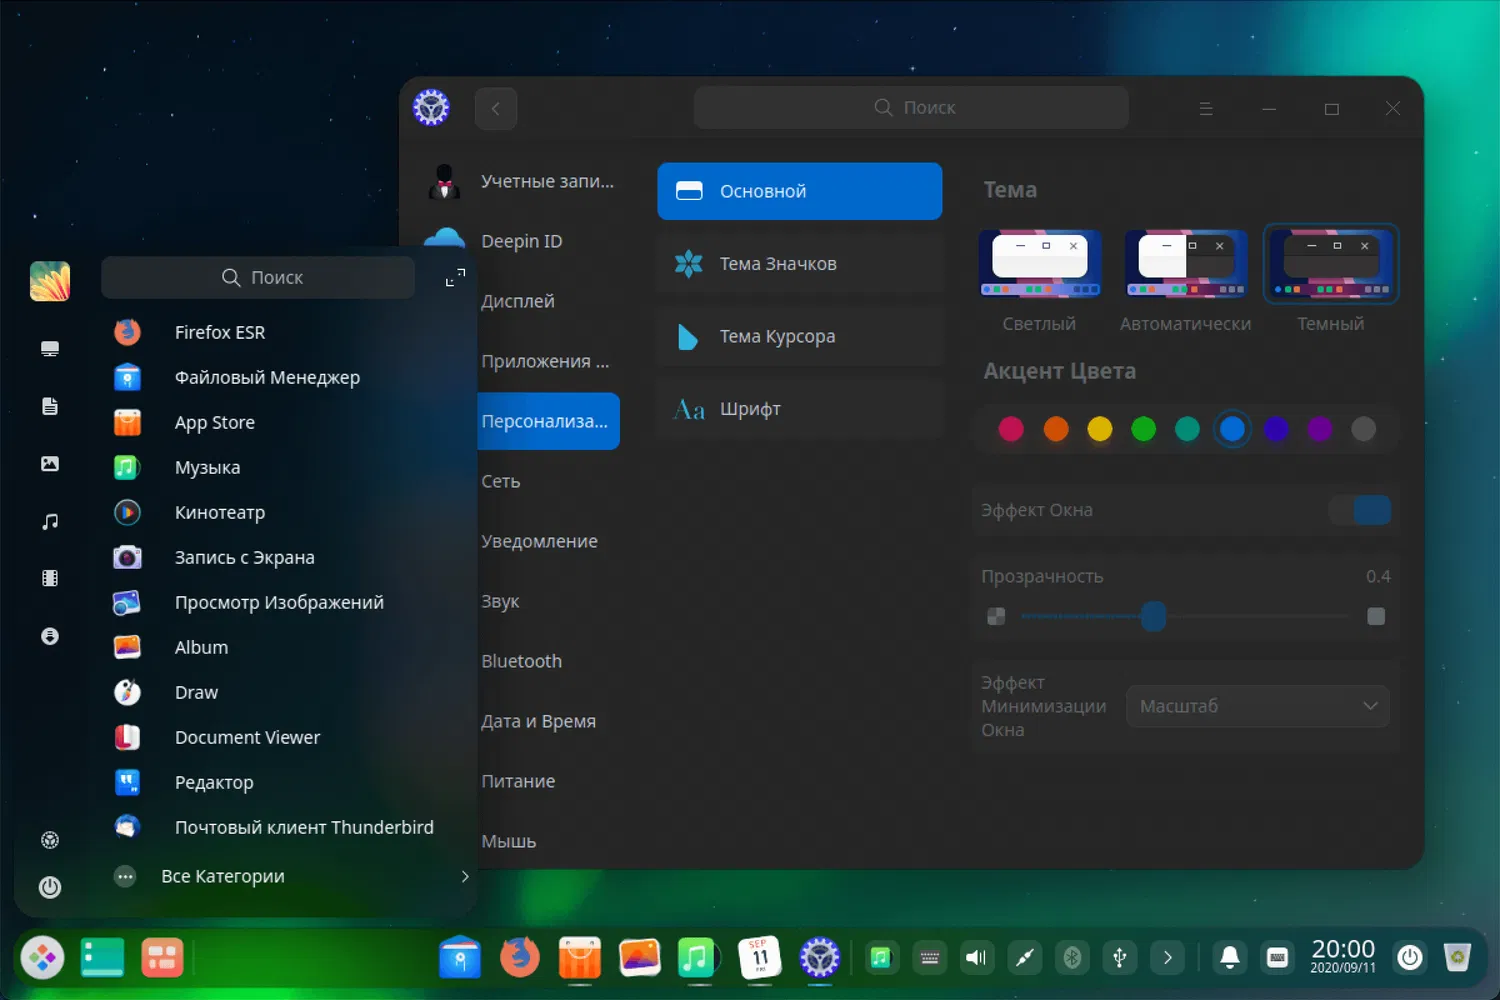Launch Firefox from the dock

tap(519, 957)
